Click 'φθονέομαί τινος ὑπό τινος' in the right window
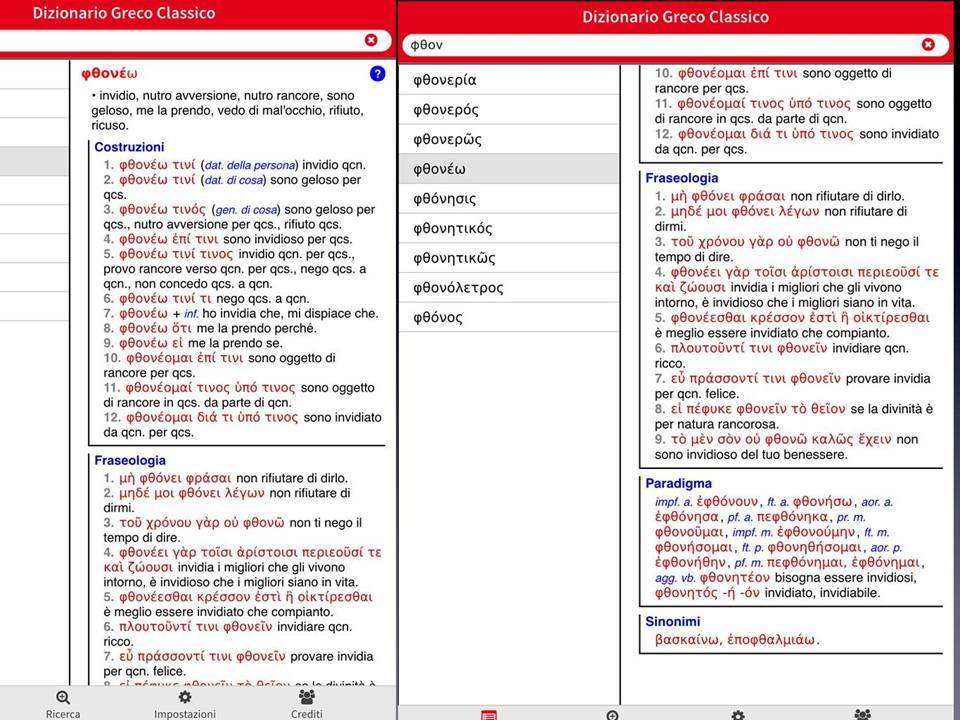Viewport: 960px width, 720px height. pos(764,103)
